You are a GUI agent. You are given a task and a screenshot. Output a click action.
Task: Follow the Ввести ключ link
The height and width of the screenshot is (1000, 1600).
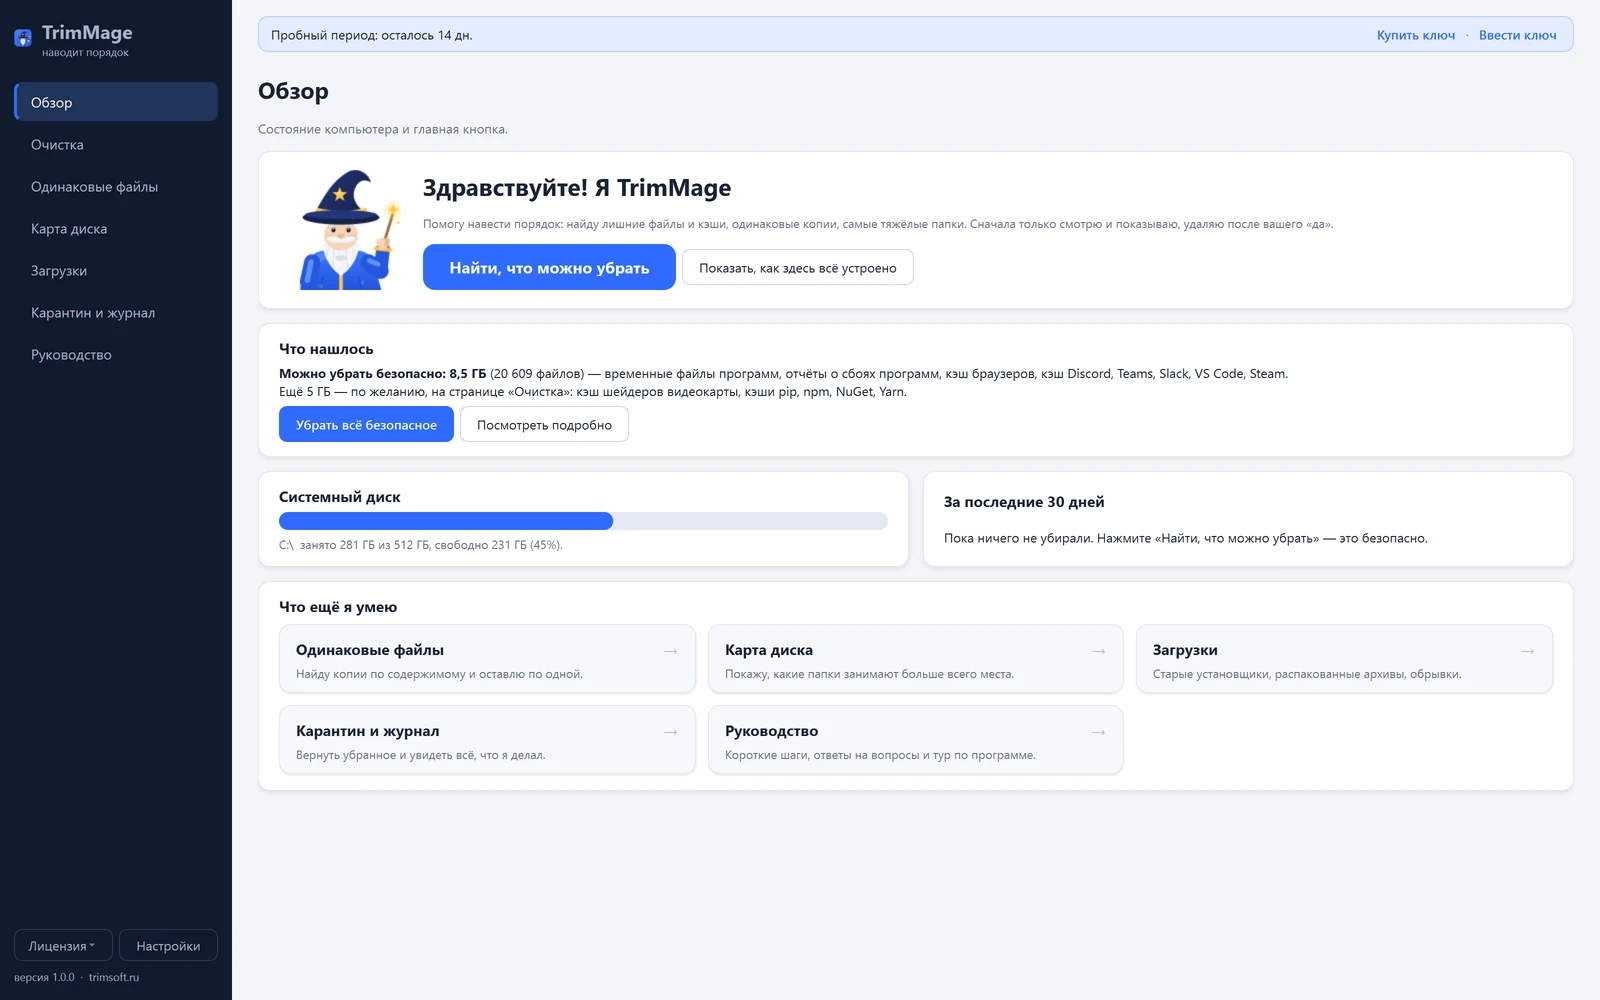(1518, 35)
